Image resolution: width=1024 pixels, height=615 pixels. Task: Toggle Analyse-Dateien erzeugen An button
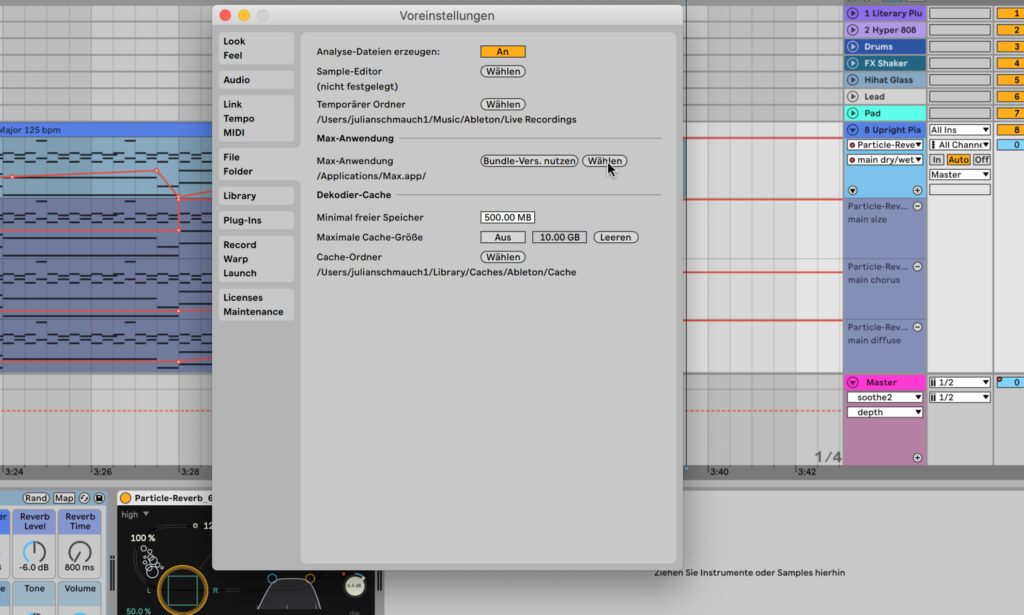(x=502, y=52)
